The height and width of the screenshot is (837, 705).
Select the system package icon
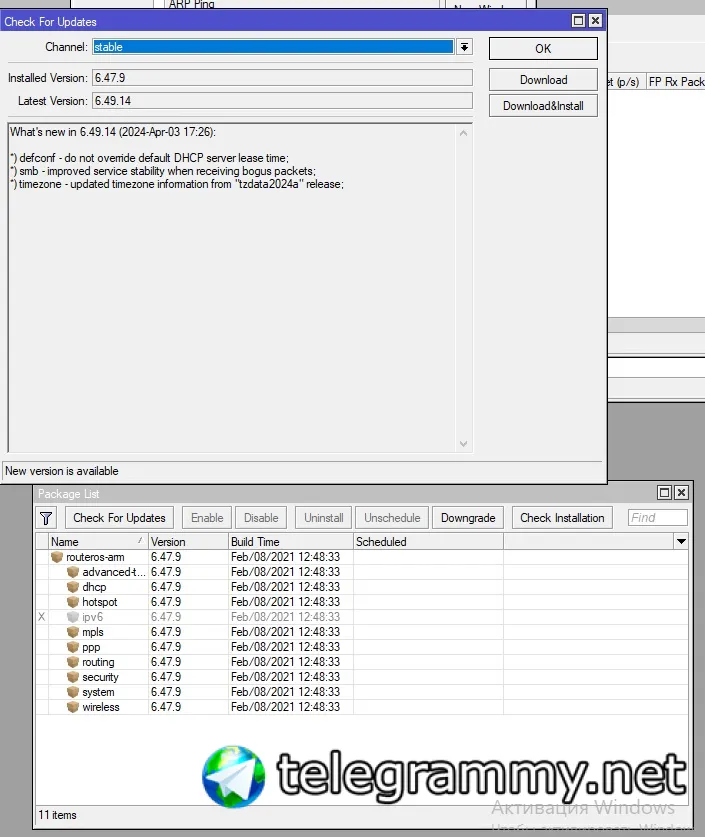coord(73,692)
